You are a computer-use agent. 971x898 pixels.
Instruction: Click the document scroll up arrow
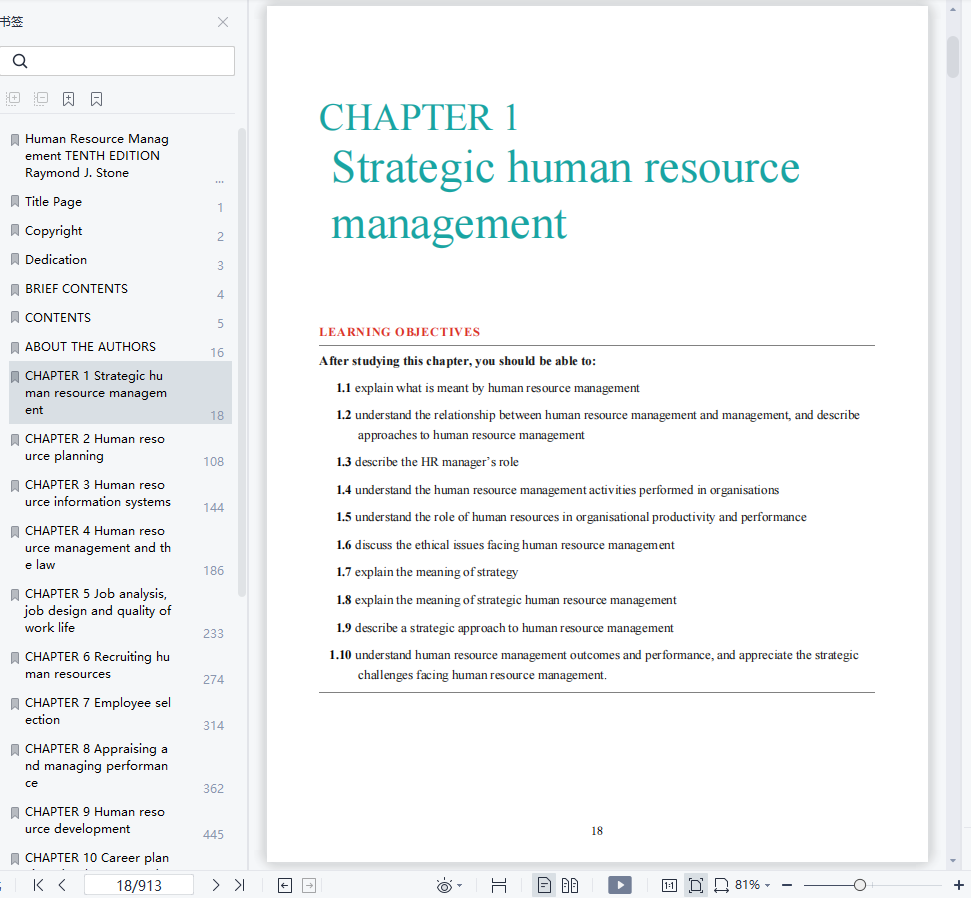click(x=953, y=9)
